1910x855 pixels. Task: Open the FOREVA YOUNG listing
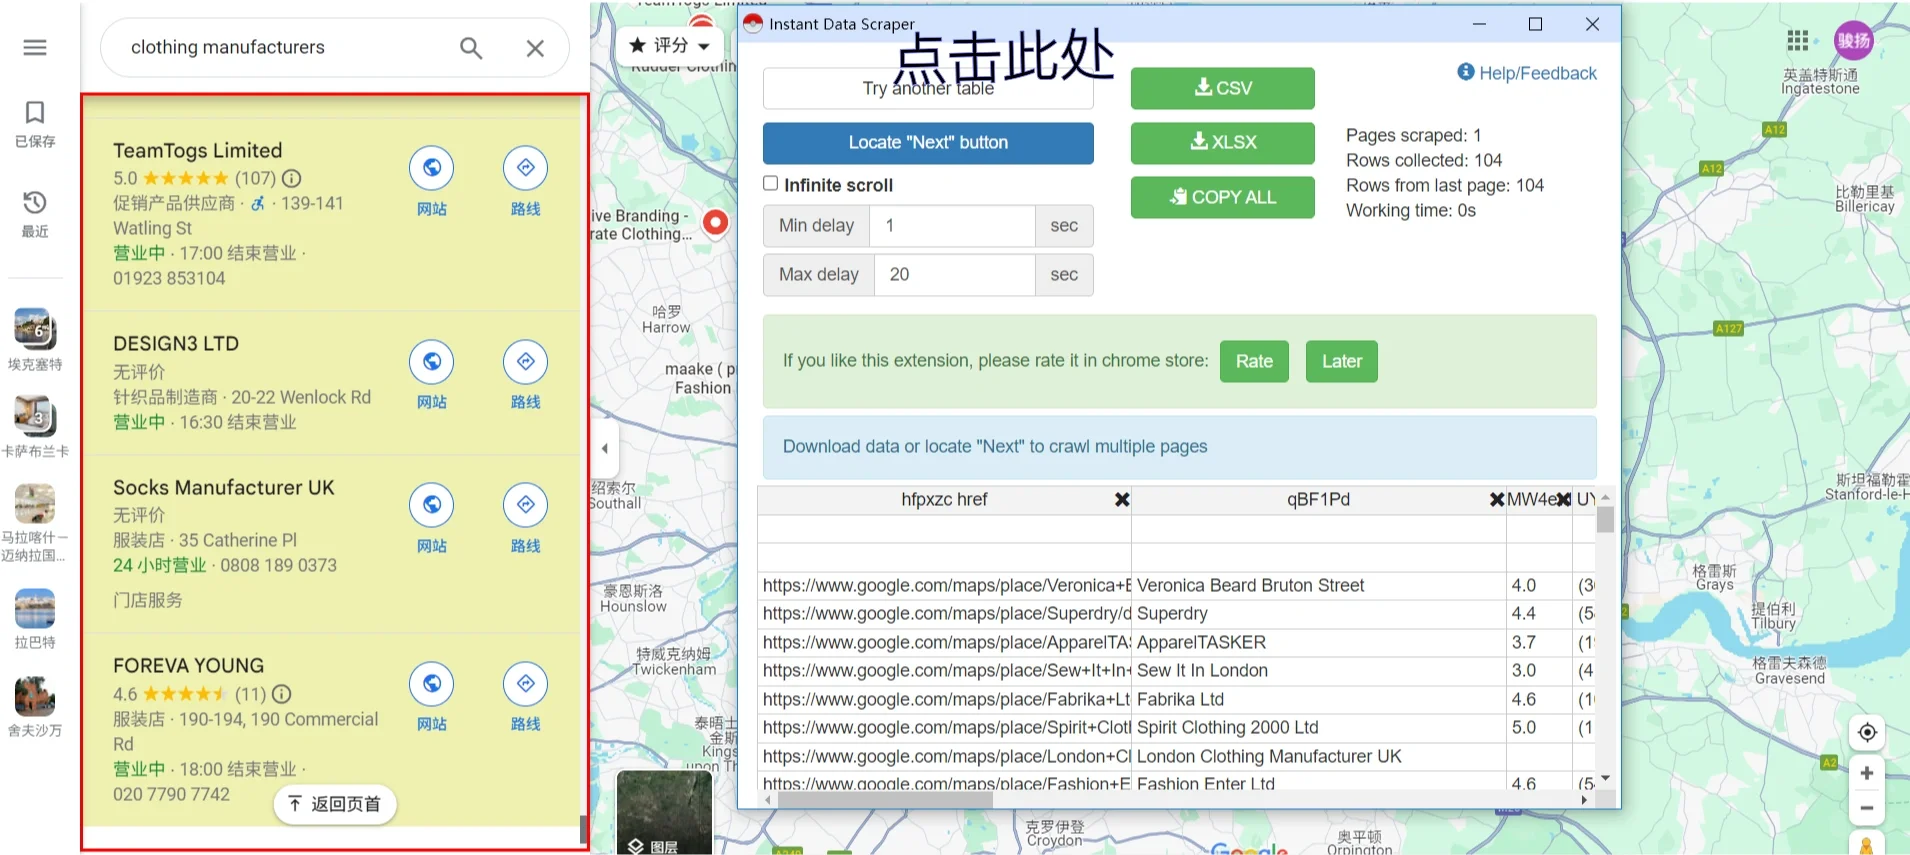pyautogui.click(x=189, y=665)
